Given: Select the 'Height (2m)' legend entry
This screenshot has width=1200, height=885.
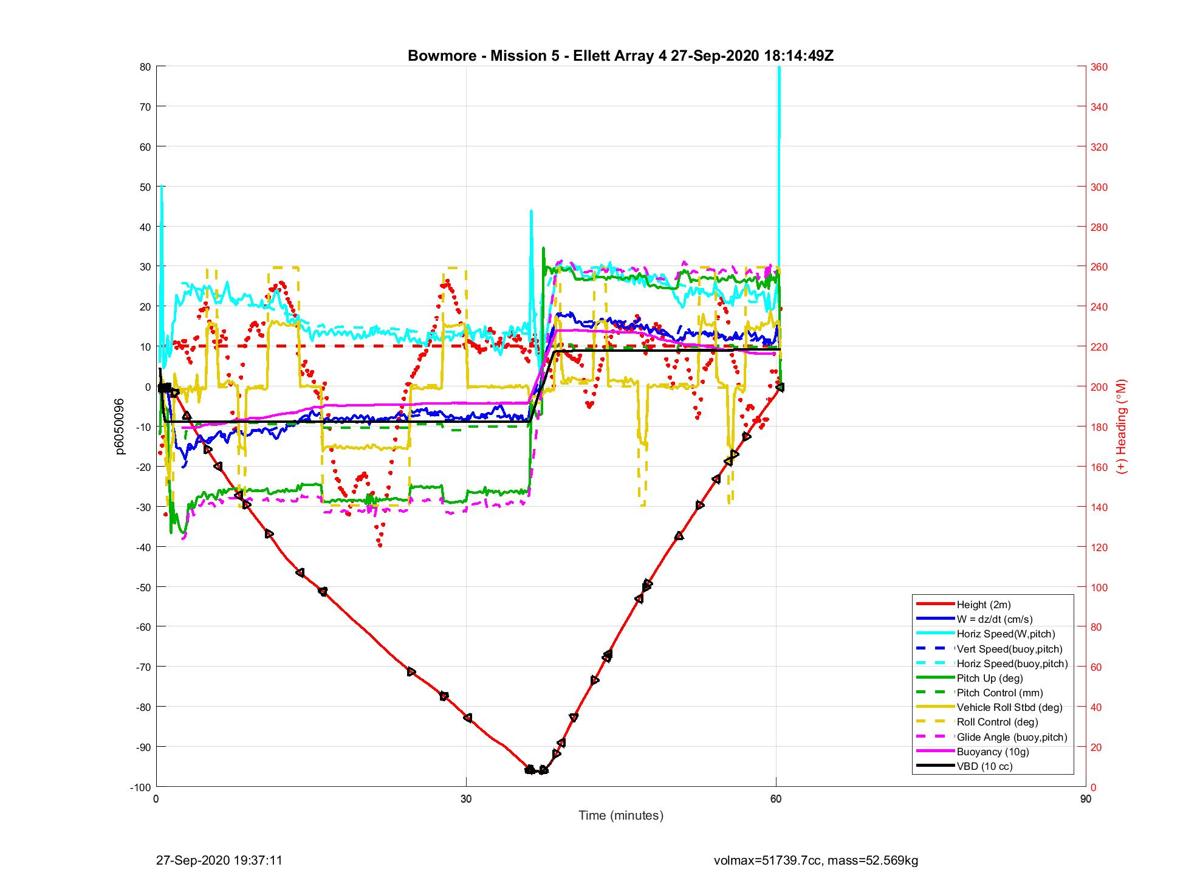Looking at the screenshot, I should point(985,605).
